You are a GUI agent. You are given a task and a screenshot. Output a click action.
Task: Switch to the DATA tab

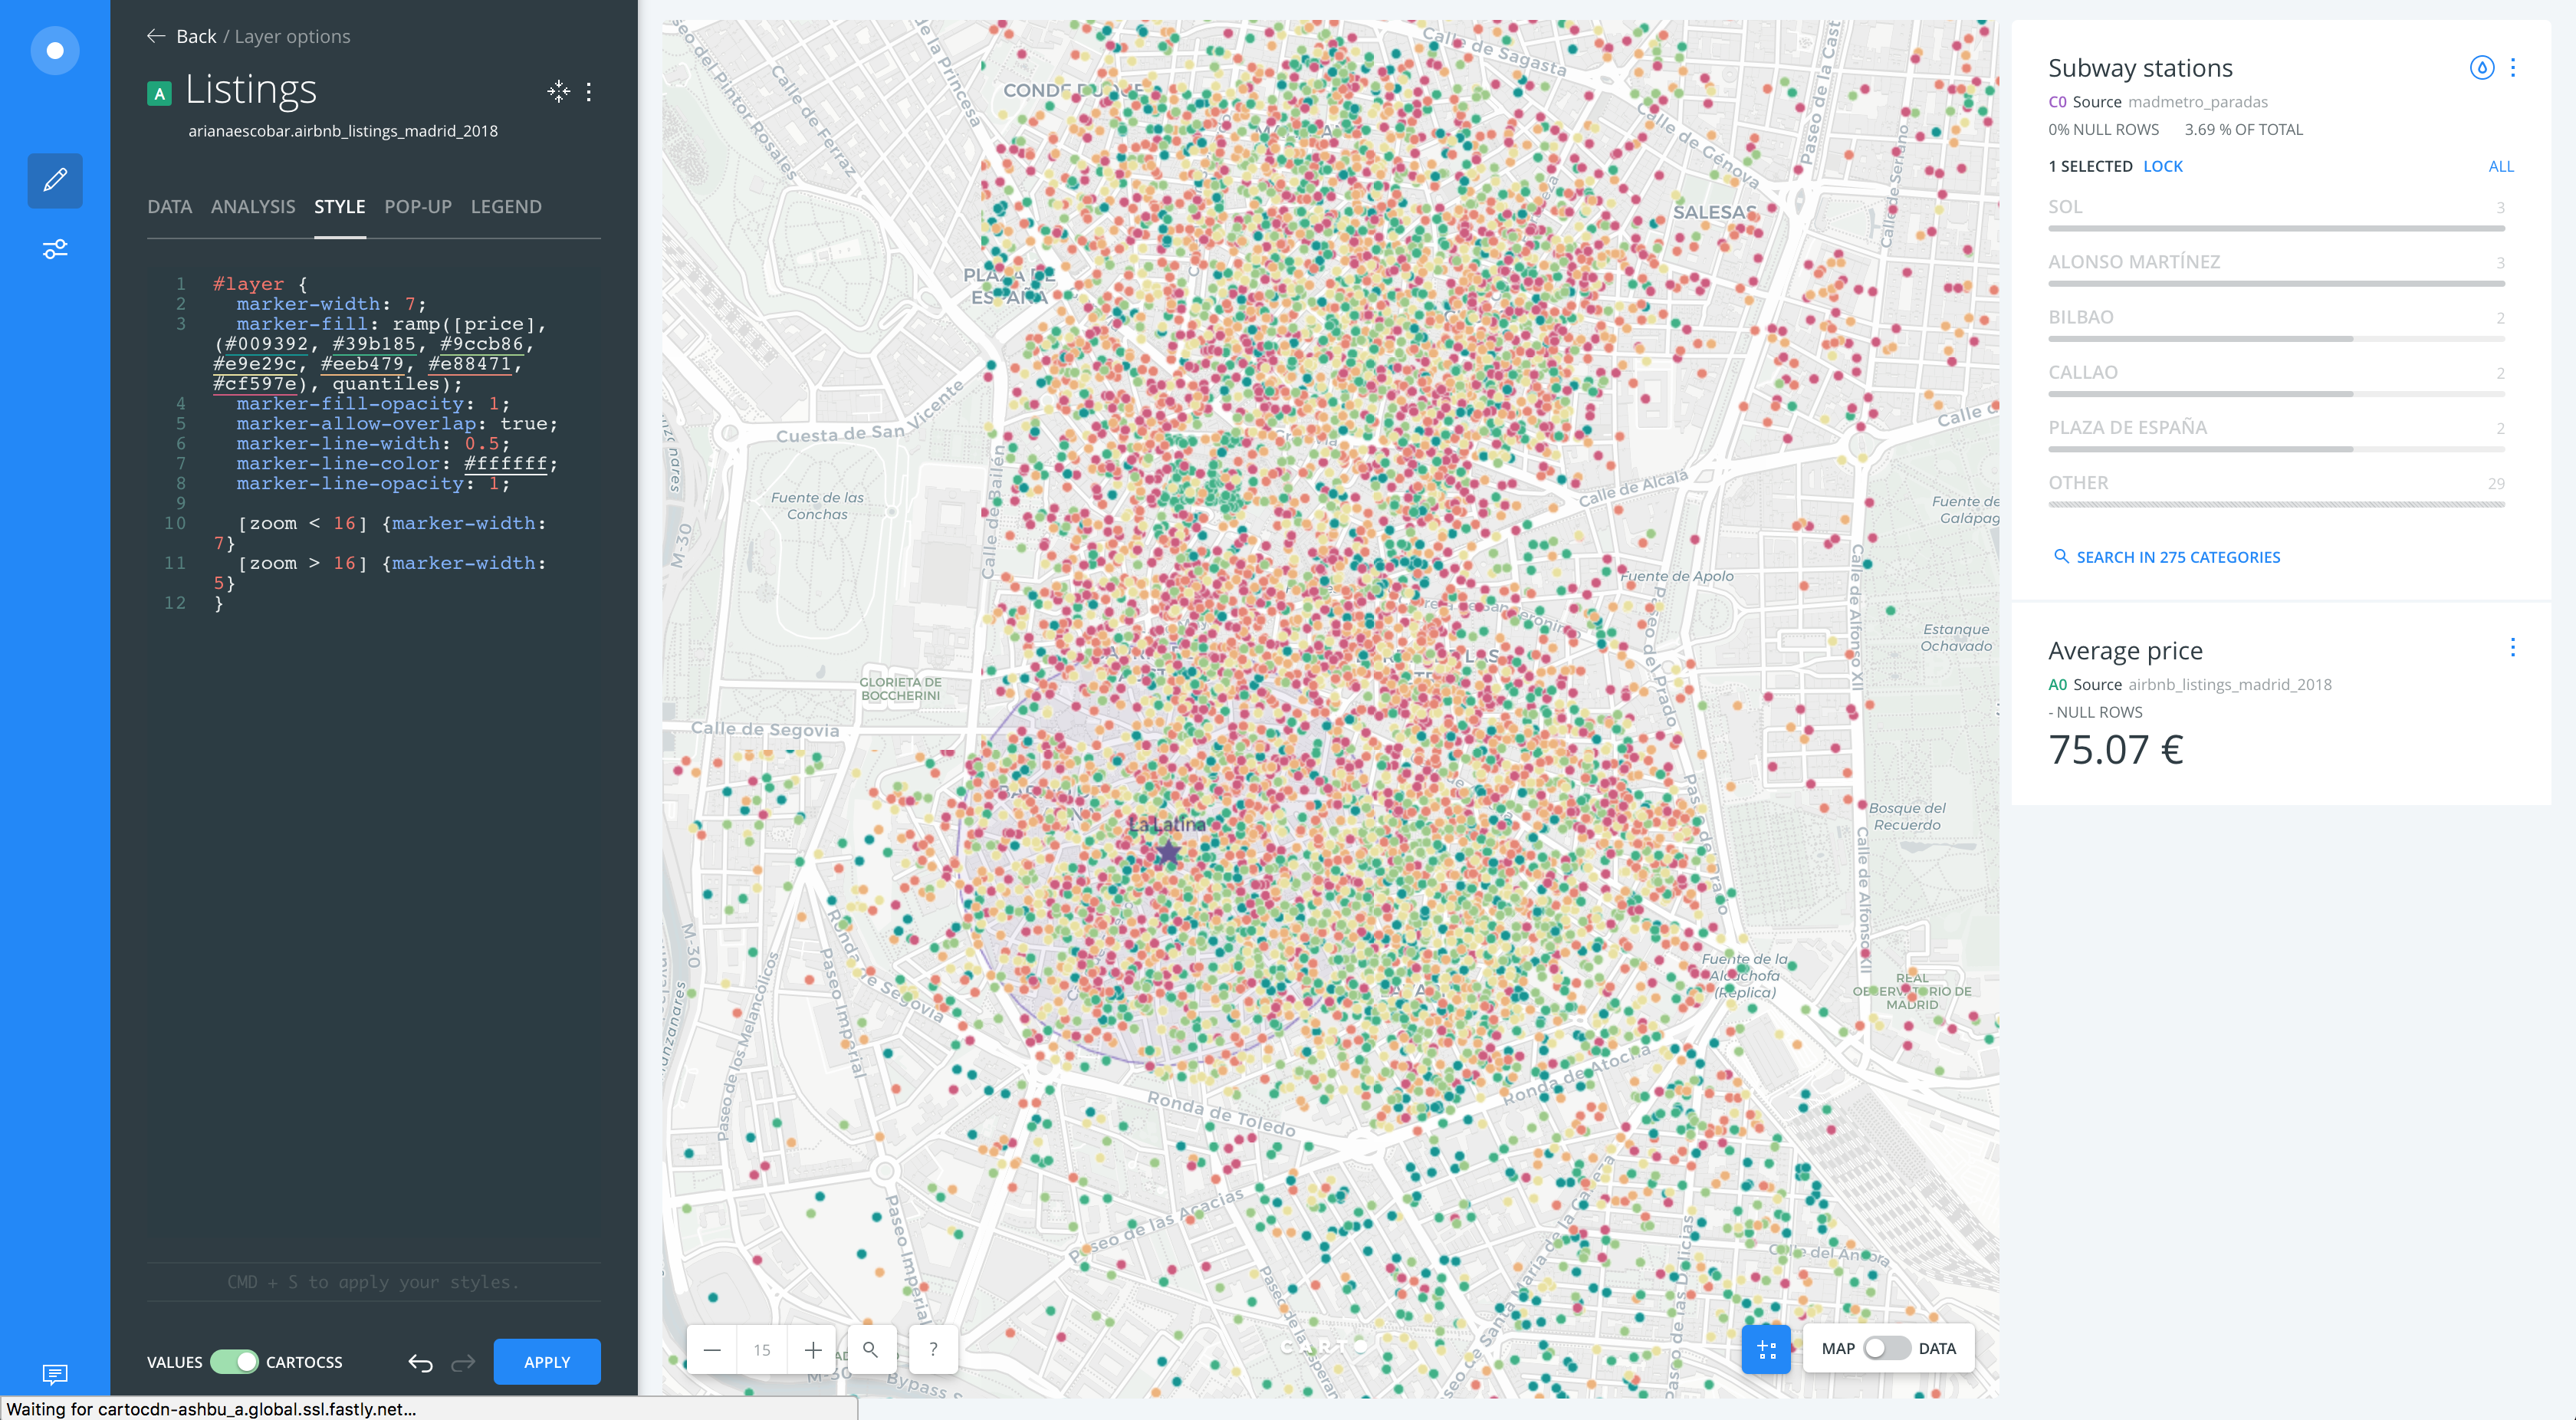pos(169,207)
